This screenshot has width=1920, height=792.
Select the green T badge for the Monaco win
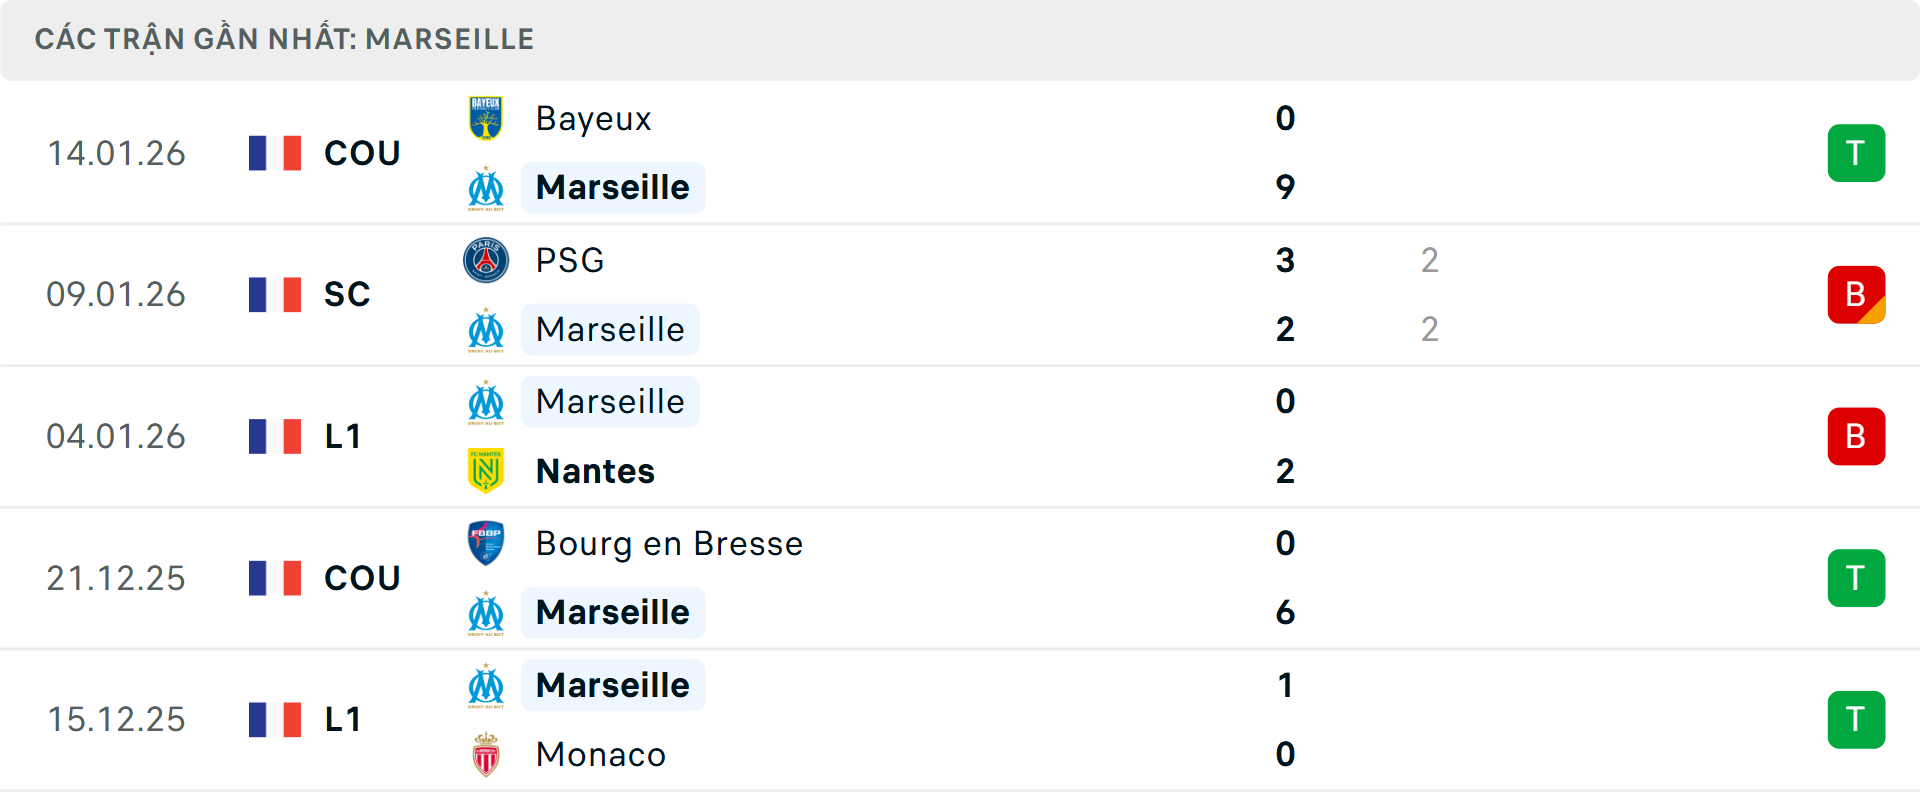pos(1856,719)
